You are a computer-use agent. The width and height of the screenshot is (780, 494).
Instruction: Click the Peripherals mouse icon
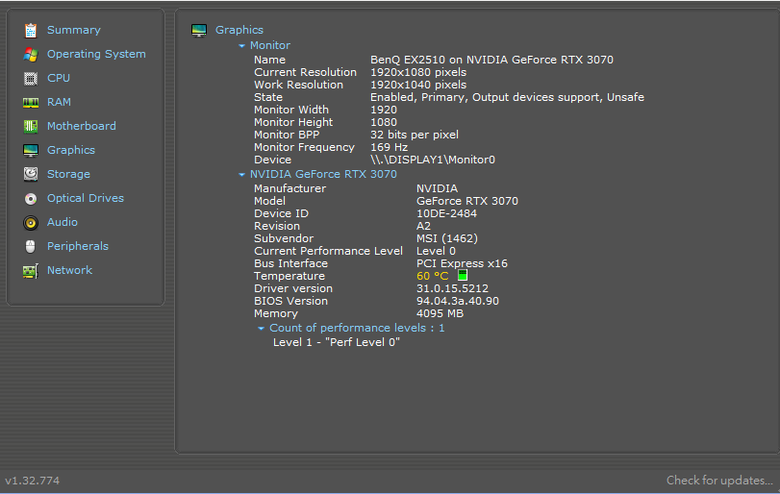tap(30, 246)
